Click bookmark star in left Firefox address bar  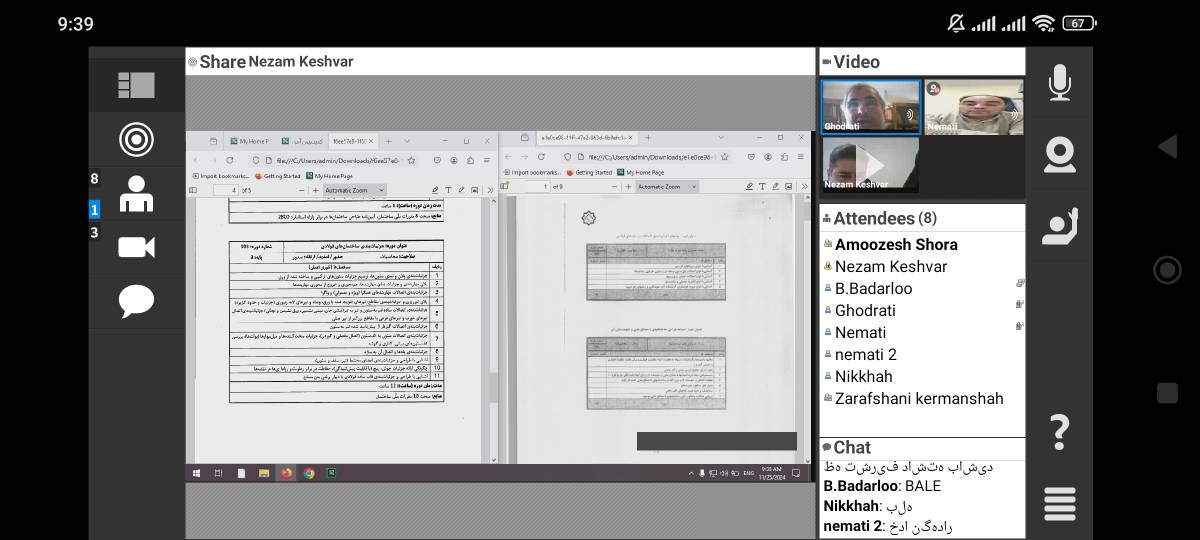[x=411, y=160]
